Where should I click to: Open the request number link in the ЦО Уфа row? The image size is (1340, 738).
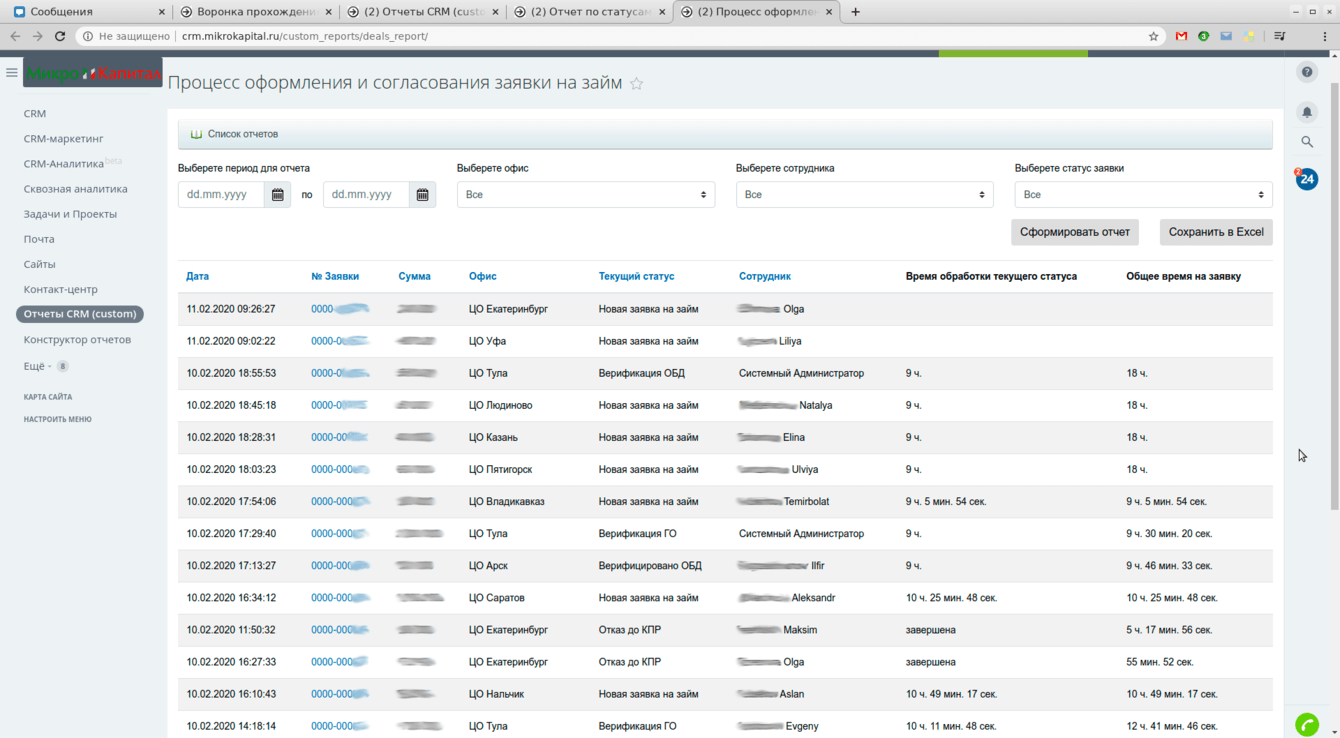tap(340, 341)
